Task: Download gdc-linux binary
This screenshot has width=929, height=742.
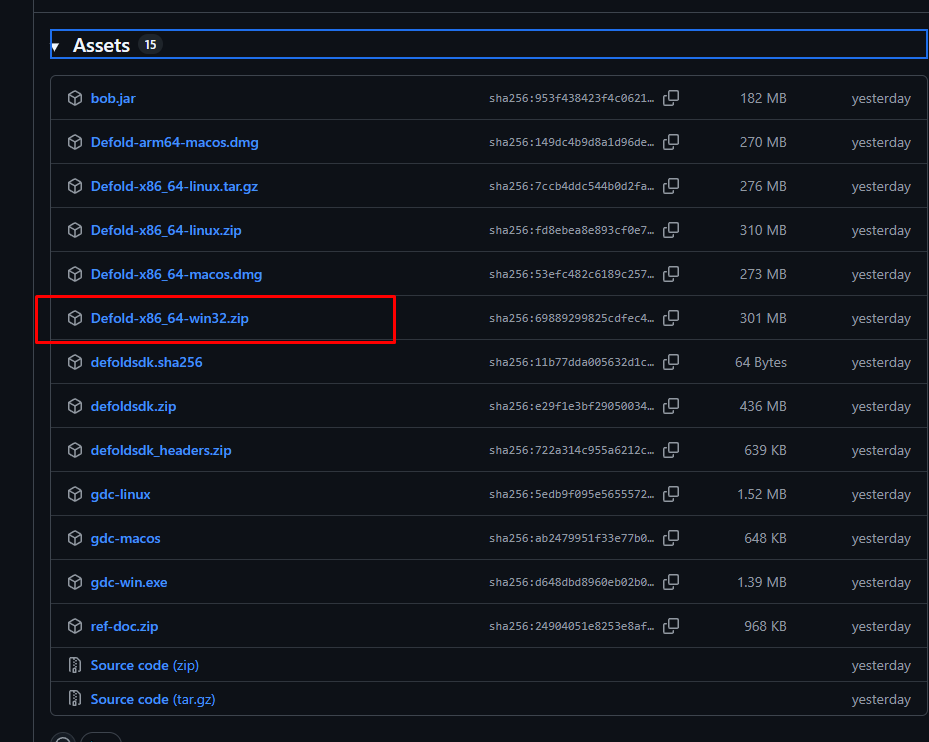Action: pyautogui.click(x=120, y=494)
